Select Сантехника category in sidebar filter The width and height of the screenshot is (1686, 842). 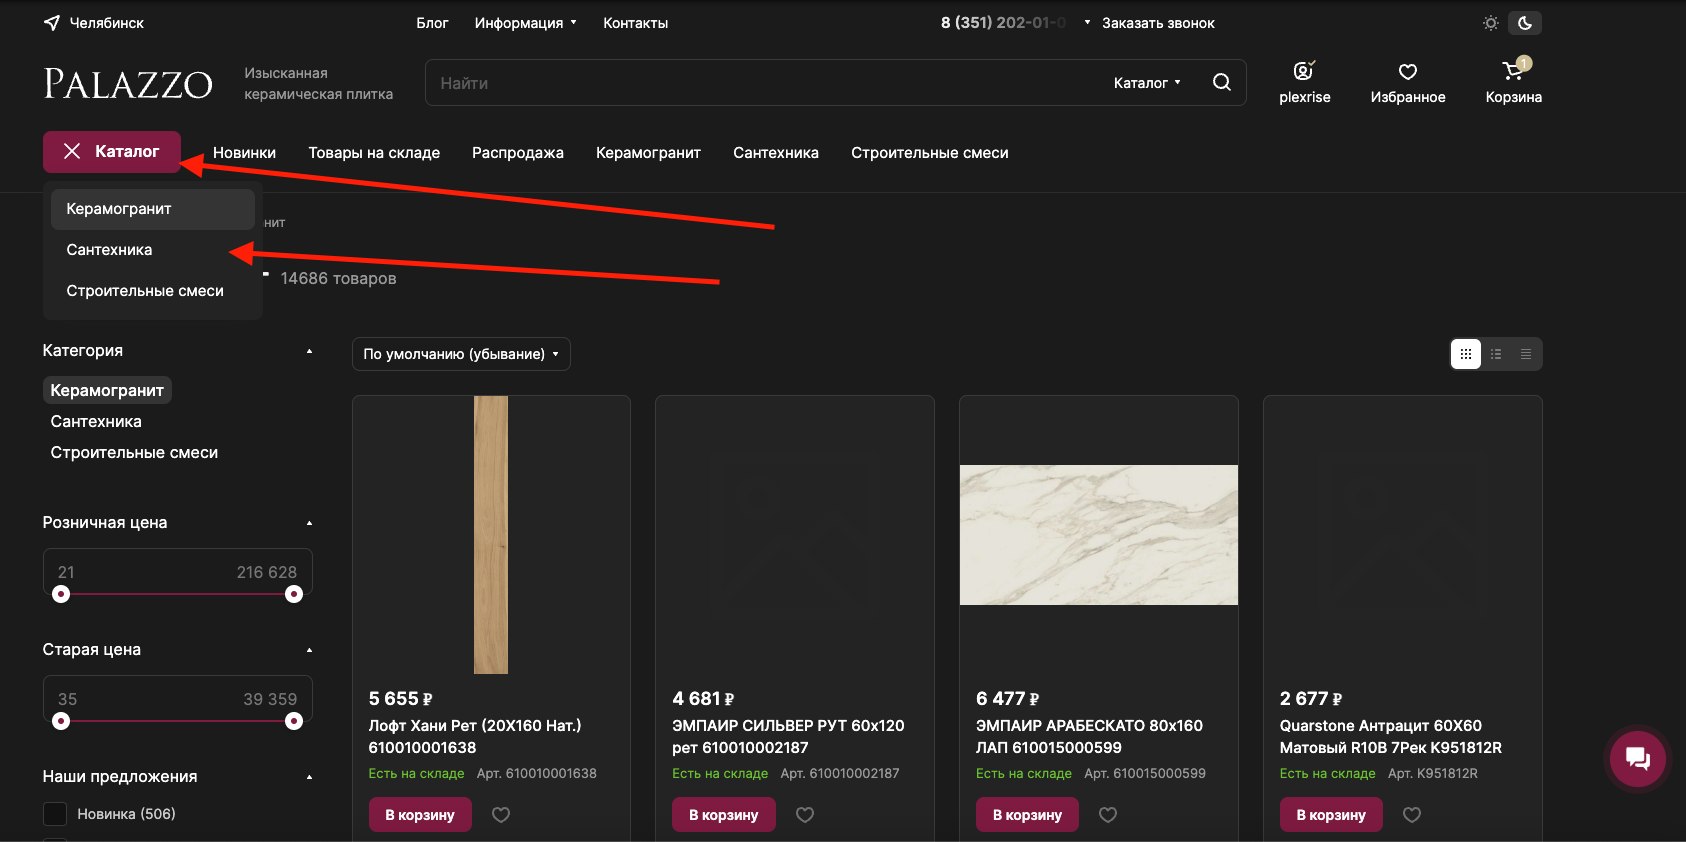pos(96,422)
